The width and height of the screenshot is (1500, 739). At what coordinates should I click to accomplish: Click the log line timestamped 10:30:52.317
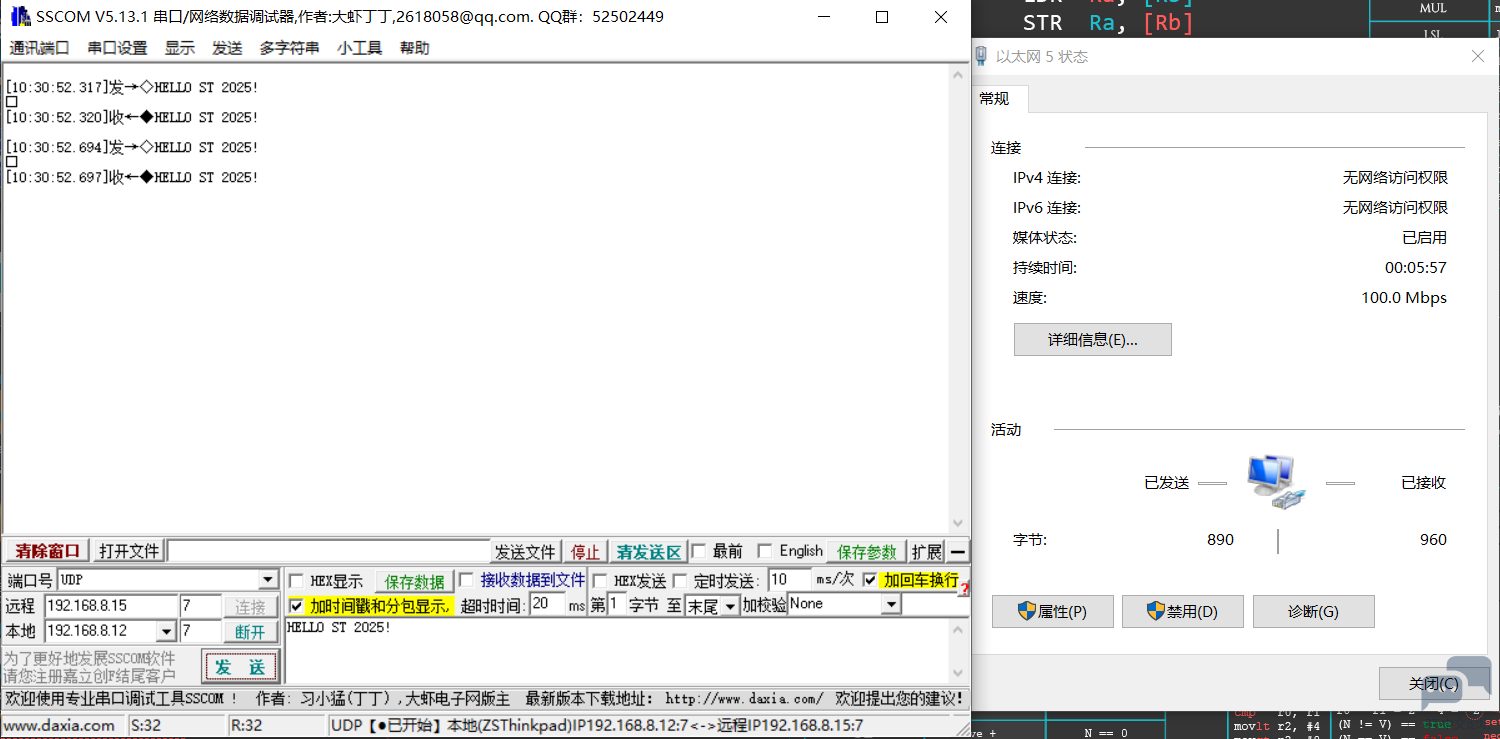tap(132, 88)
